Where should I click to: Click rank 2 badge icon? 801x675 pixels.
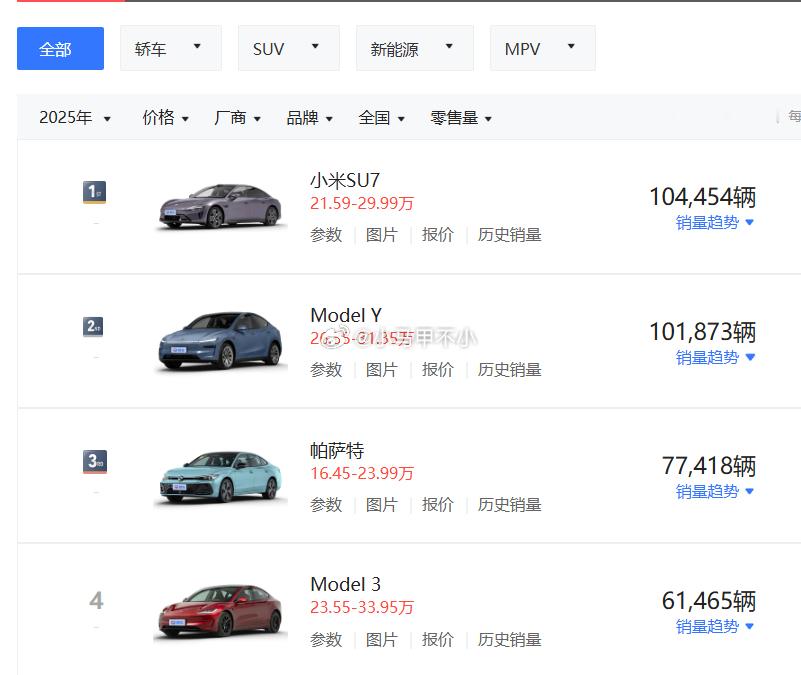[93, 327]
